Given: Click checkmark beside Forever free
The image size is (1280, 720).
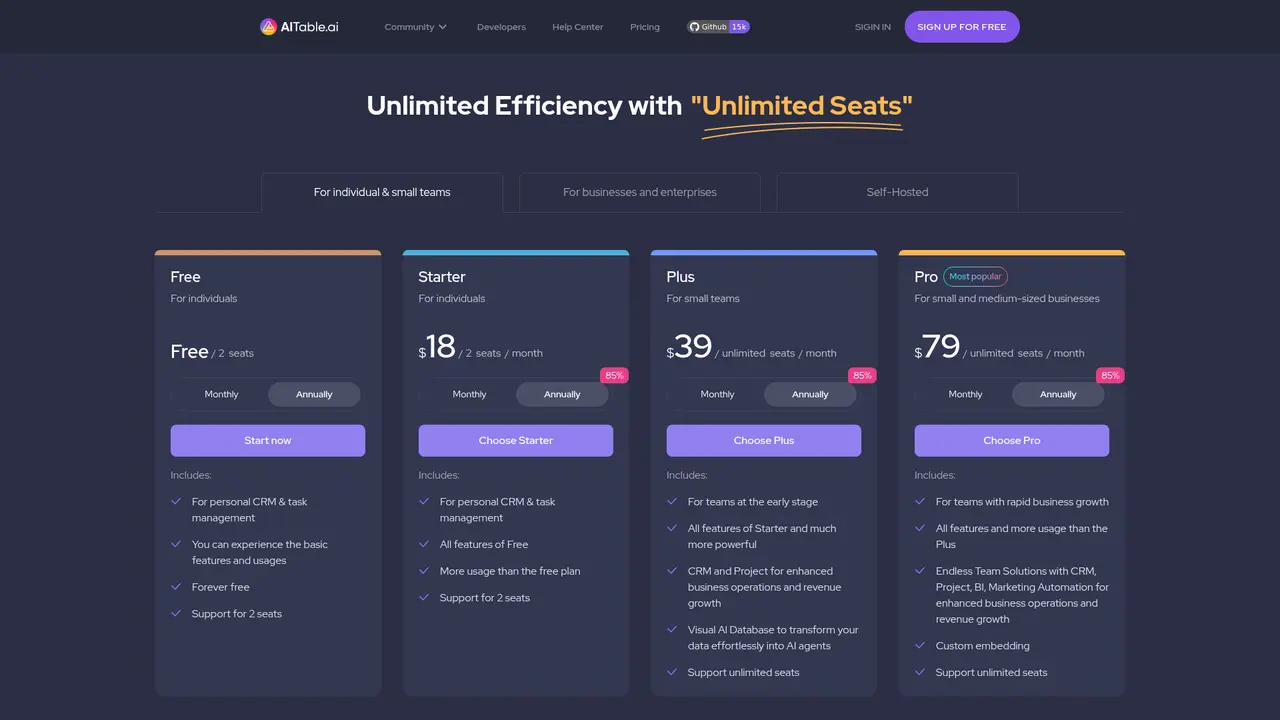Looking at the screenshot, I should pyautogui.click(x=176, y=587).
